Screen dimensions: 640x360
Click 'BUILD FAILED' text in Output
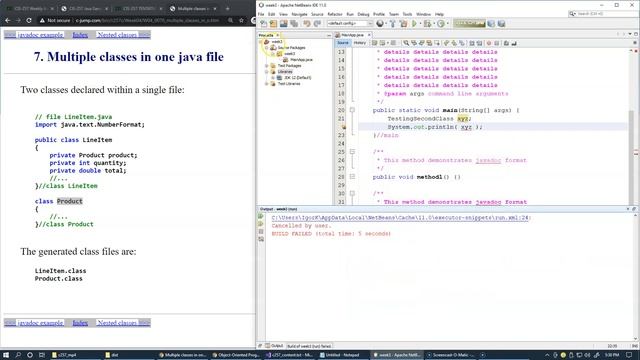point(291,234)
